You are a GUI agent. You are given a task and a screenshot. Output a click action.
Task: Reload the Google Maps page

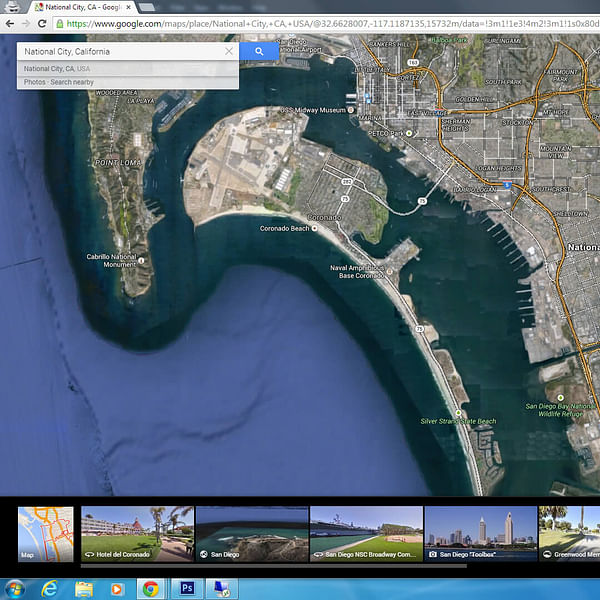tap(42, 24)
